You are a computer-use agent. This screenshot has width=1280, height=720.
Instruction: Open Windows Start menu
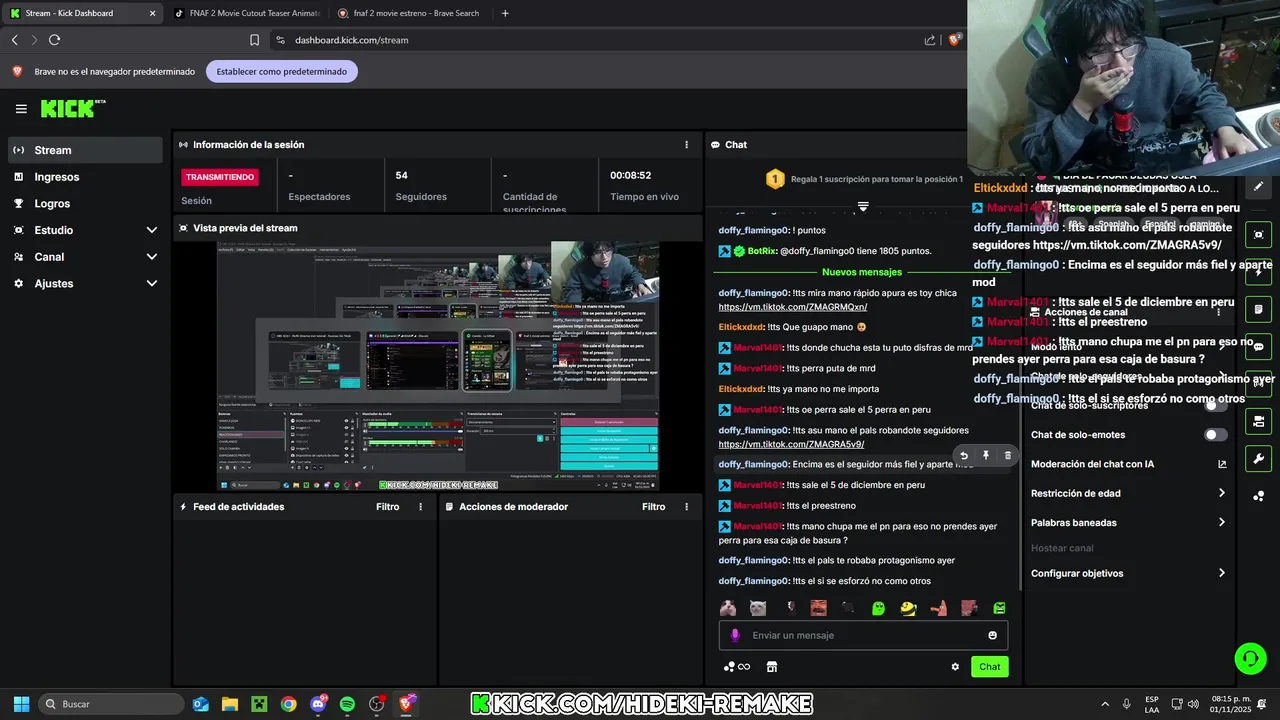[21, 704]
